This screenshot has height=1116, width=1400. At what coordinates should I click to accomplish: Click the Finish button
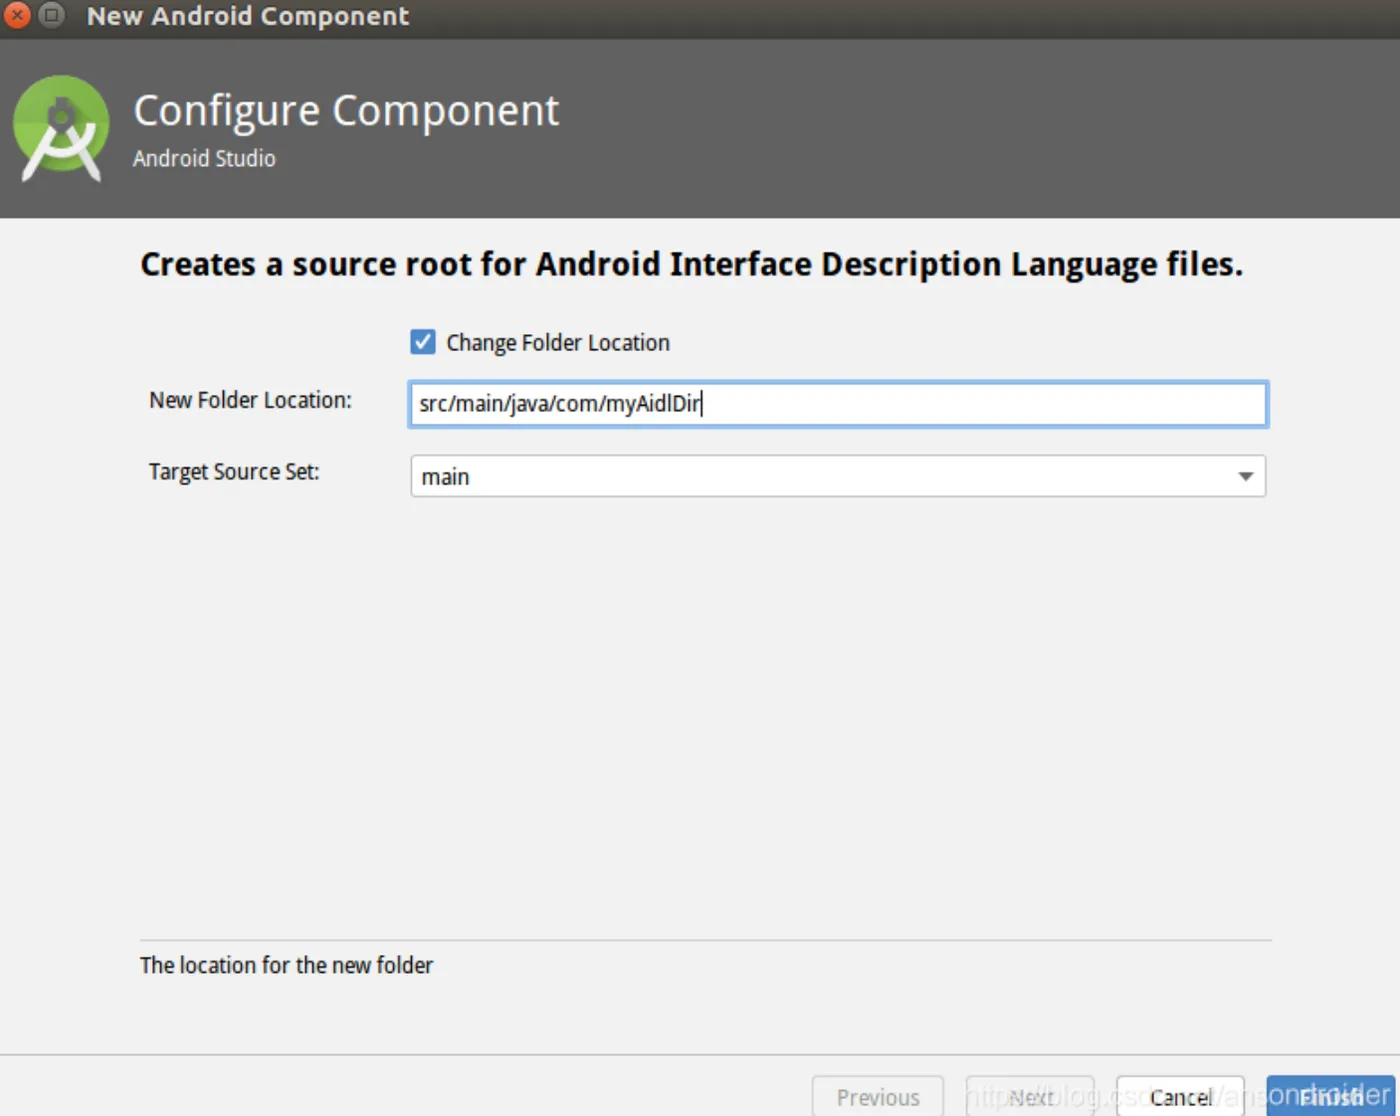coord(1330,1096)
